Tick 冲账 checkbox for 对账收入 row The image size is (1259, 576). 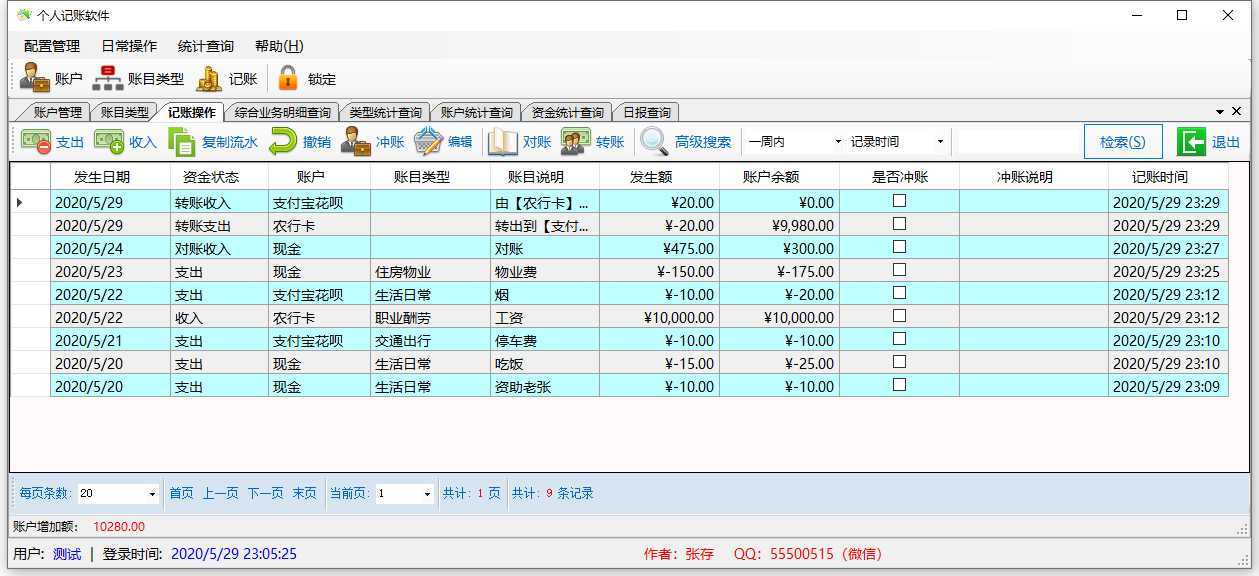tap(899, 247)
